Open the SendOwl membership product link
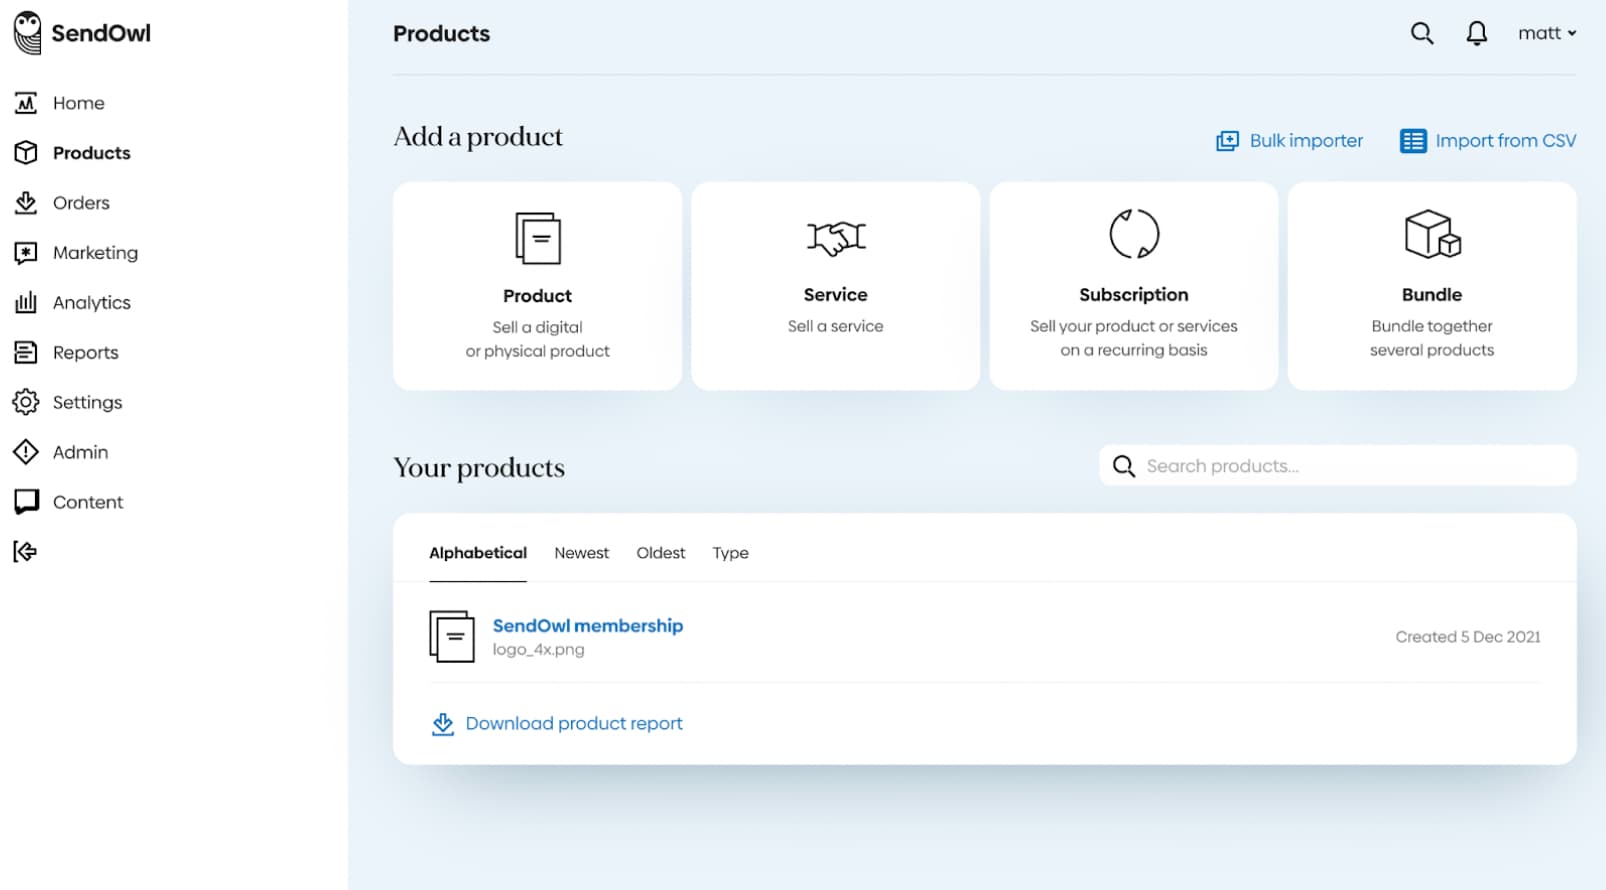Image resolution: width=1606 pixels, height=890 pixels. 587,626
